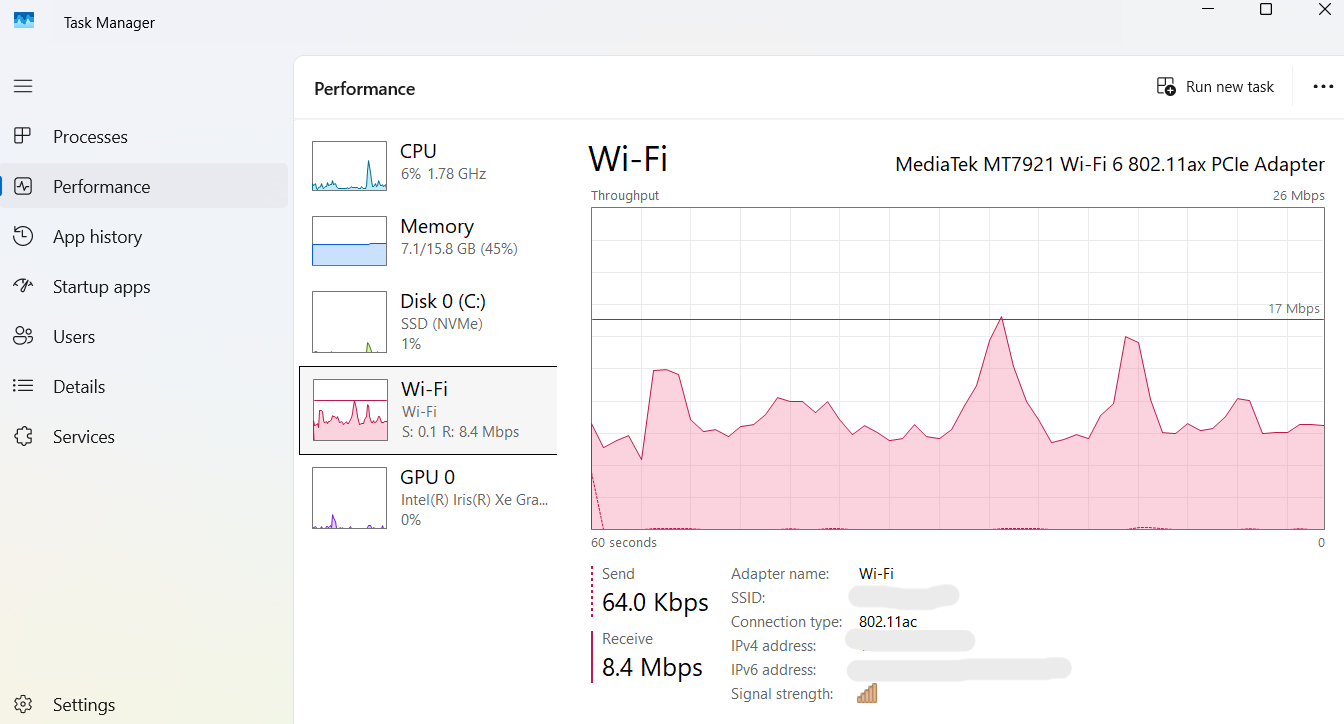Click the Disk 0 (C:) label
The height and width of the screenshot is (724, 1344).
tap(443, 301)
